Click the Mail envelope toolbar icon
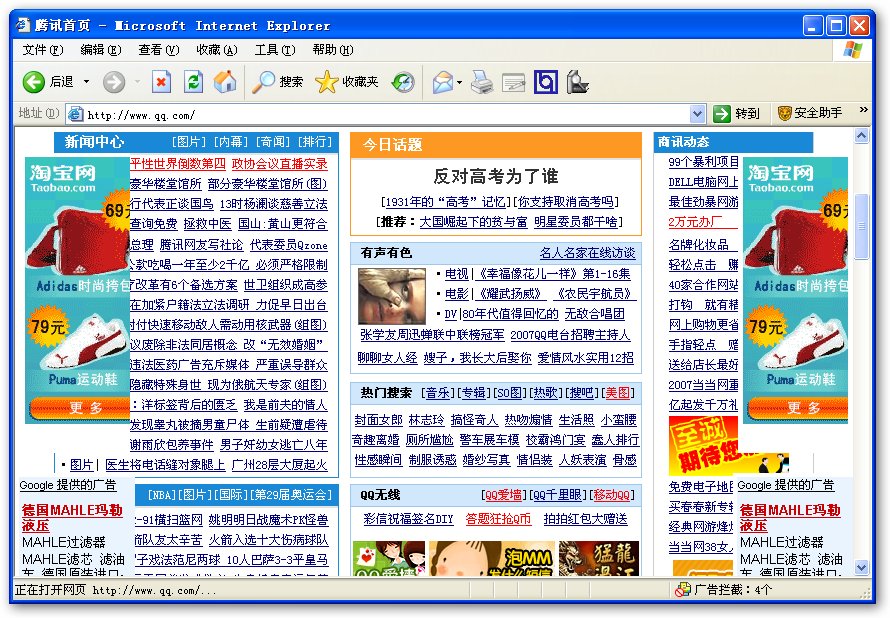Viewport: 890px width, 618px height. (443, 82)
